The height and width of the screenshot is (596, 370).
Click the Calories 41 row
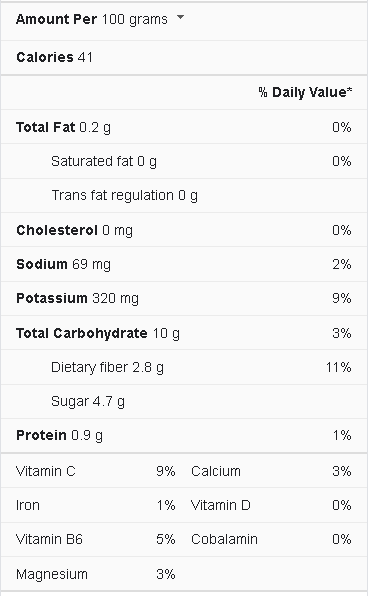(x=184, y=57)
